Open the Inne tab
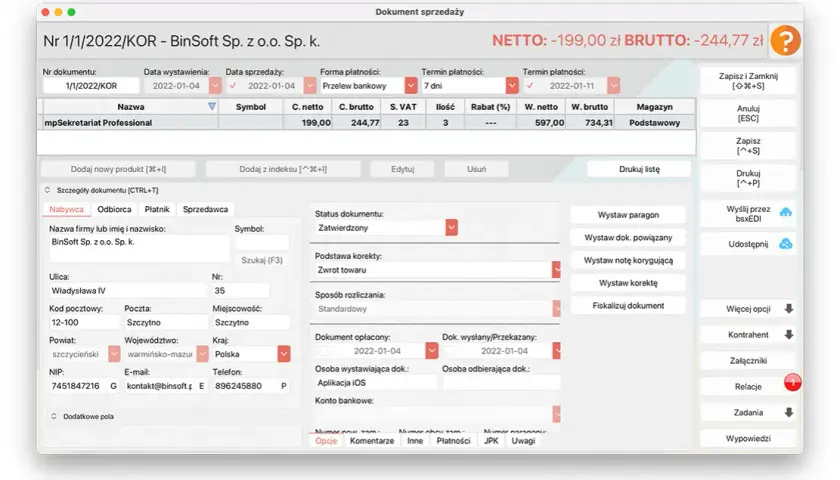The width and height of the screenshot is (840, 480). tap(415, 441)
